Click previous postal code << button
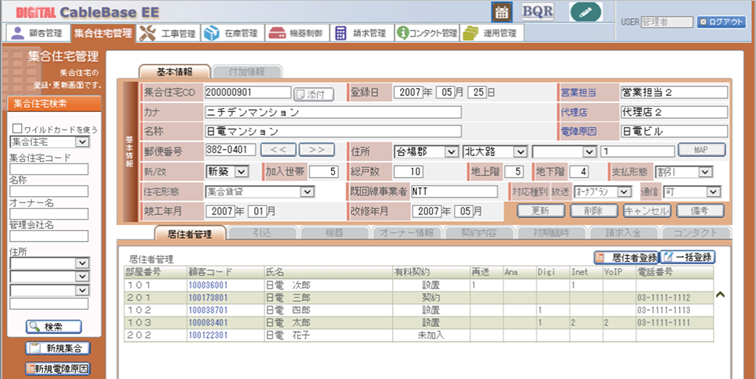Image resolution: width=756 pixels, height=379 pixels. pos(278,149)
